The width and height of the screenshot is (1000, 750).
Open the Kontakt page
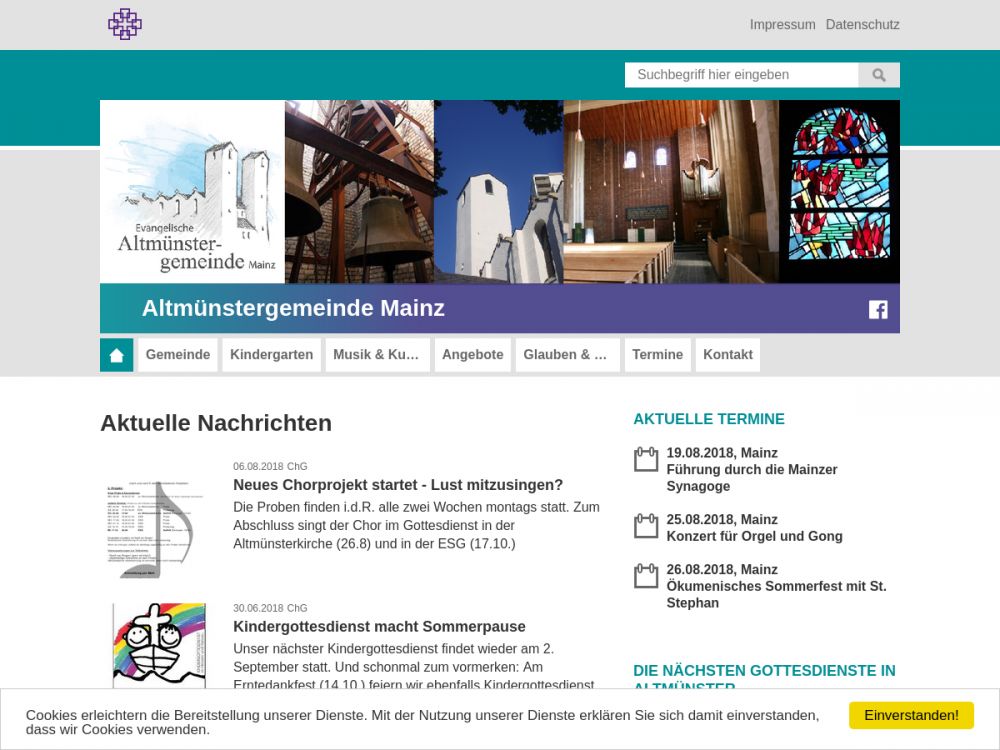tap(727, 355)
